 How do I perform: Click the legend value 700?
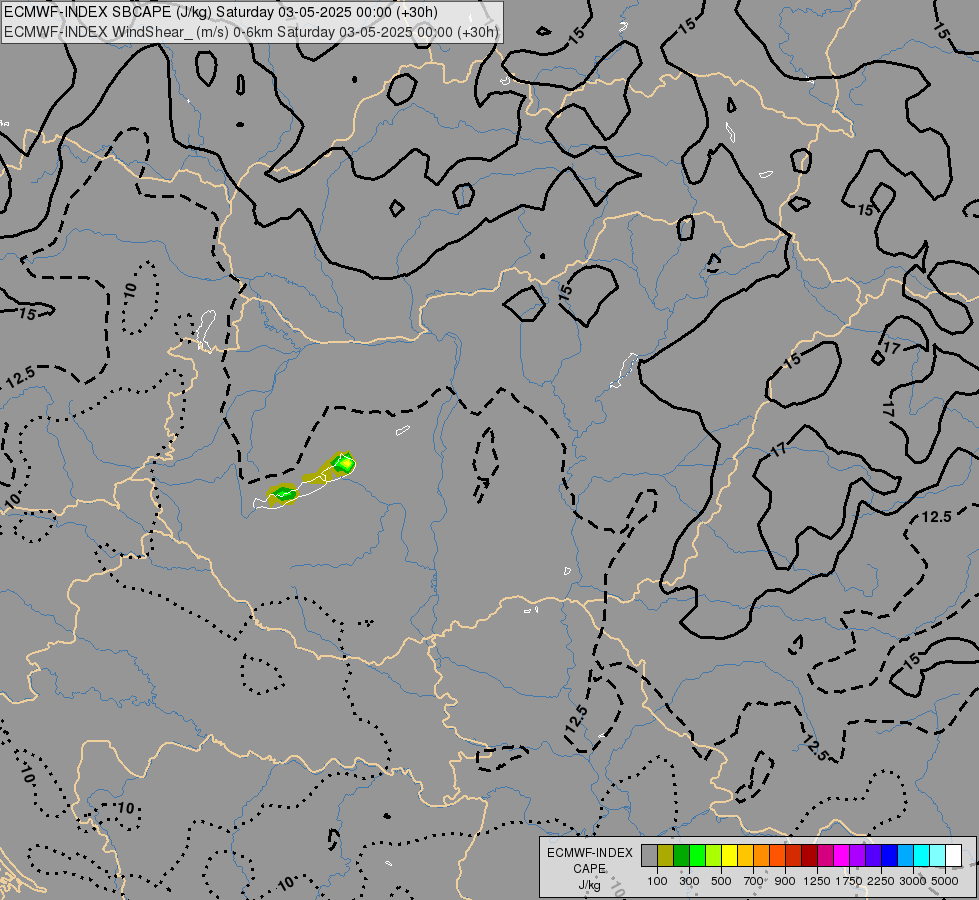coord(754,881)
